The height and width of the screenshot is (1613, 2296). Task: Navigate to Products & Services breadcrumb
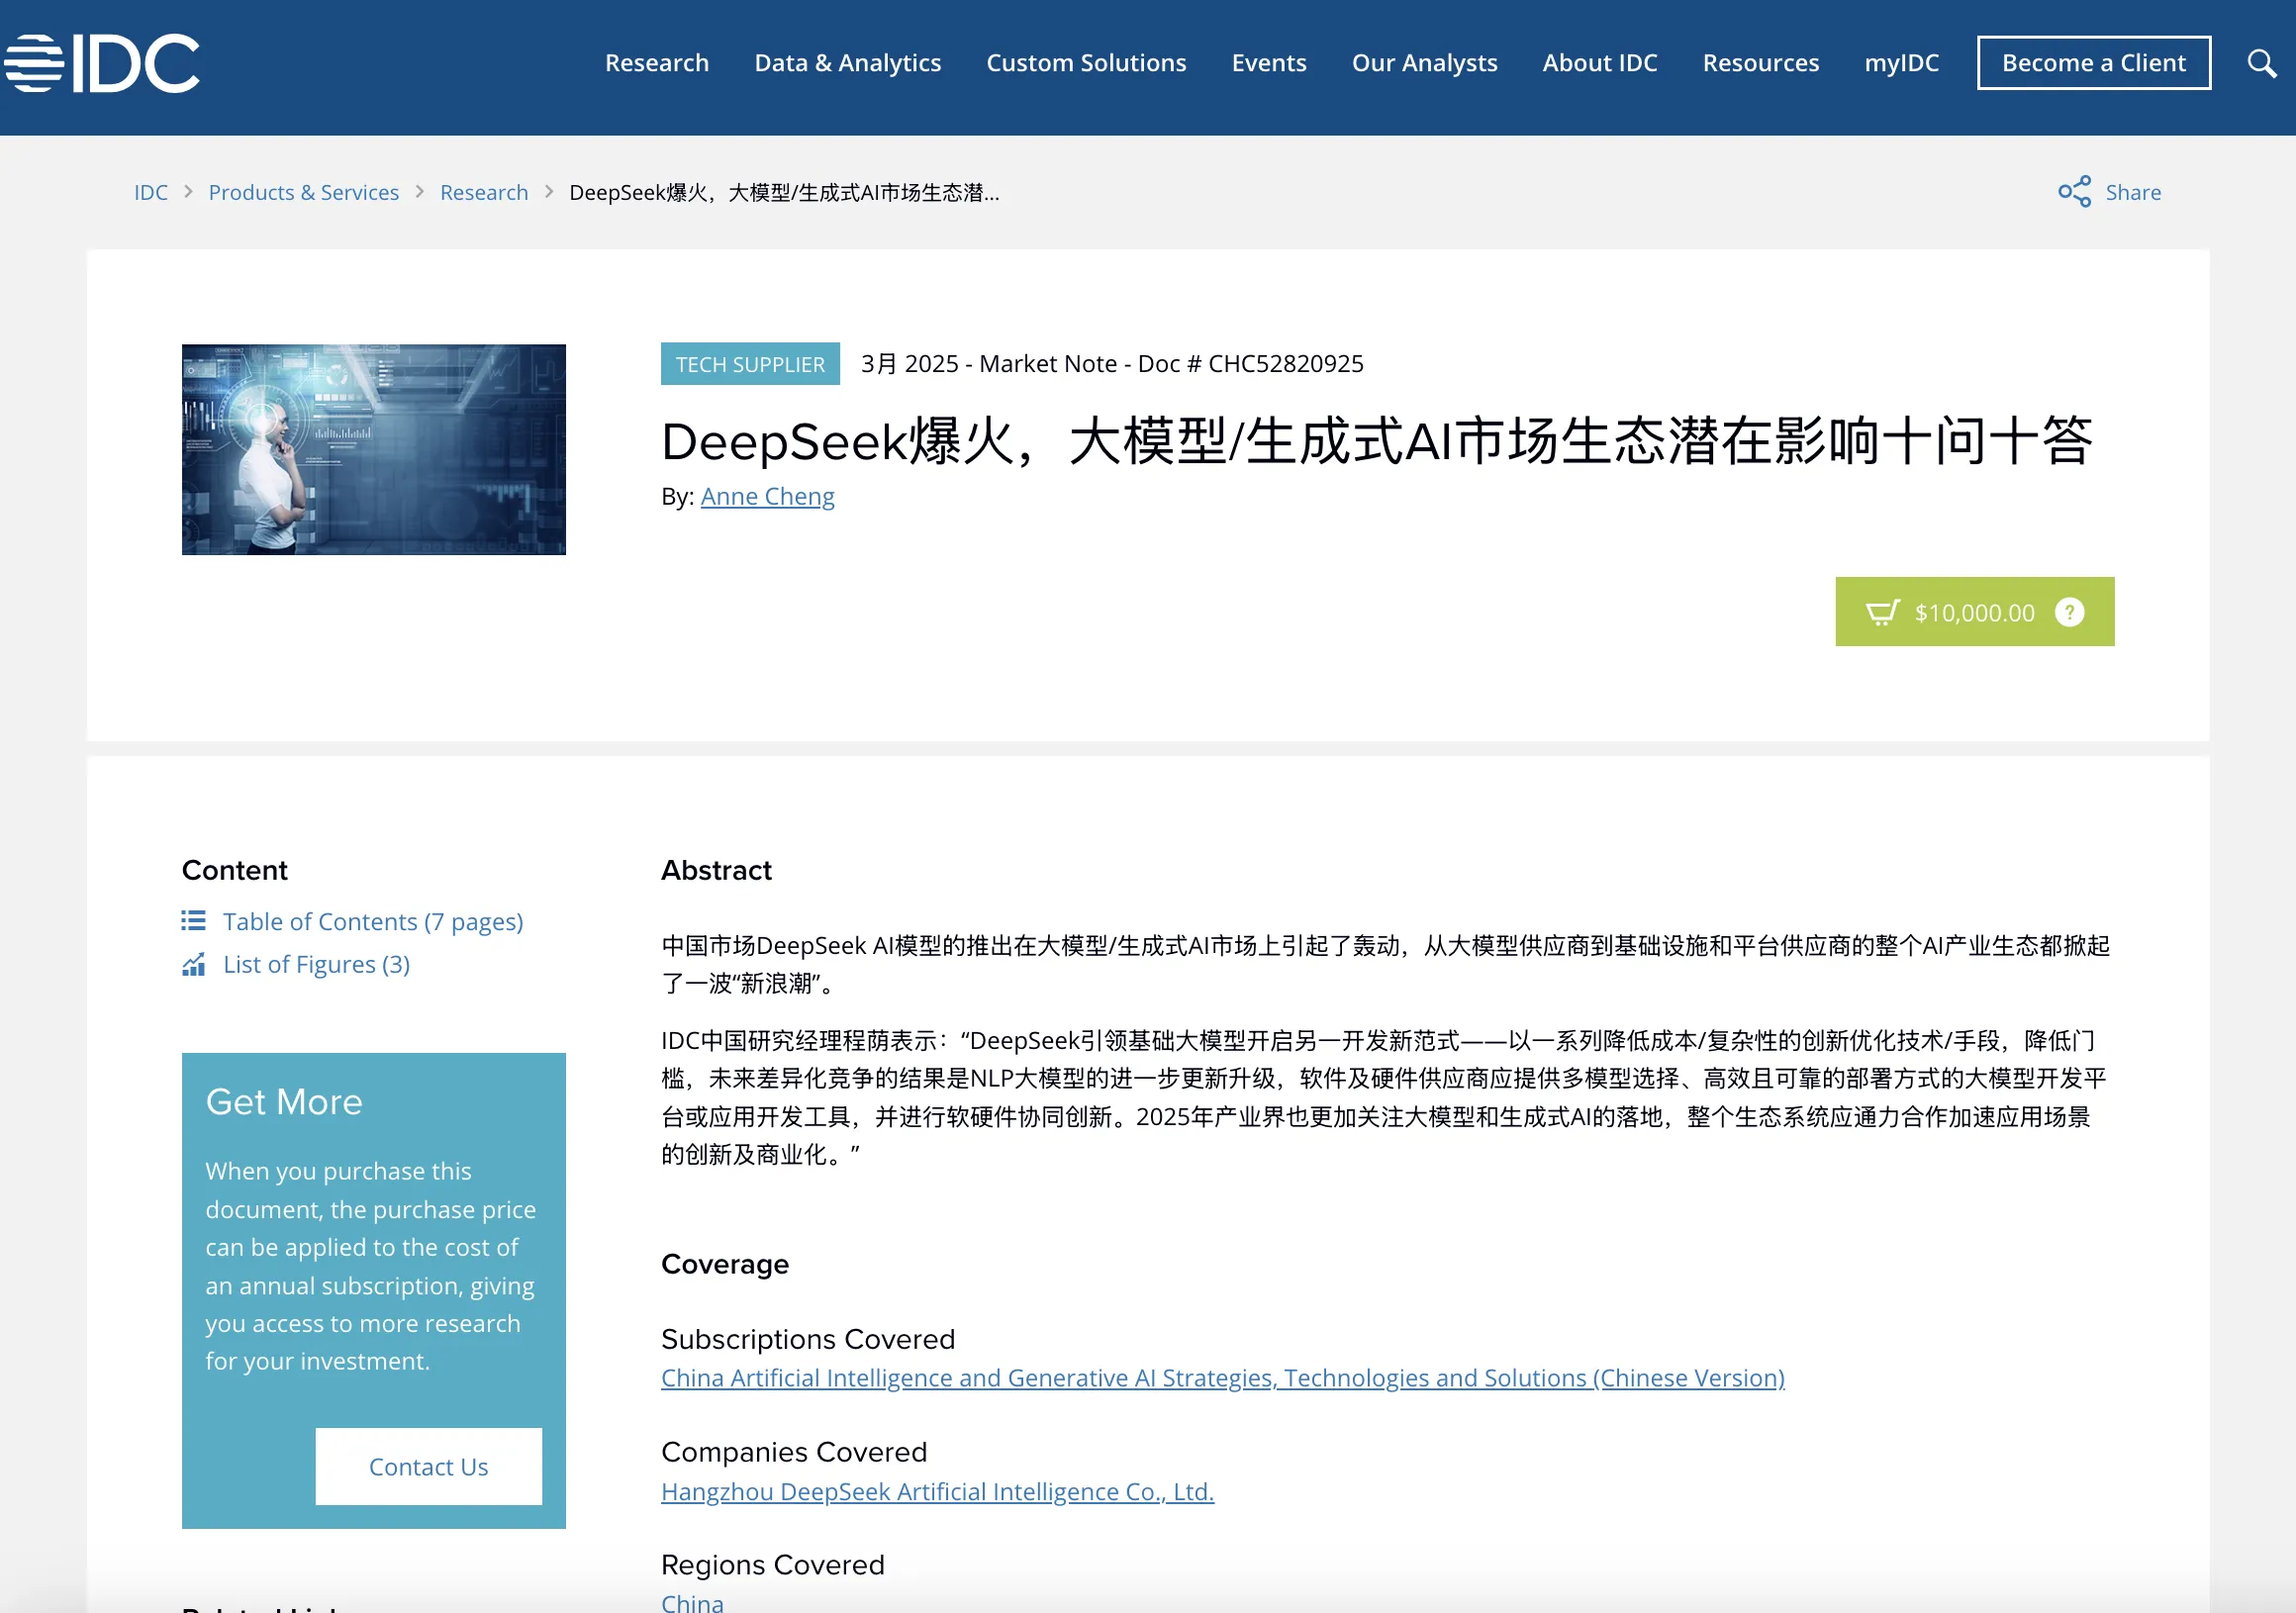303,191
